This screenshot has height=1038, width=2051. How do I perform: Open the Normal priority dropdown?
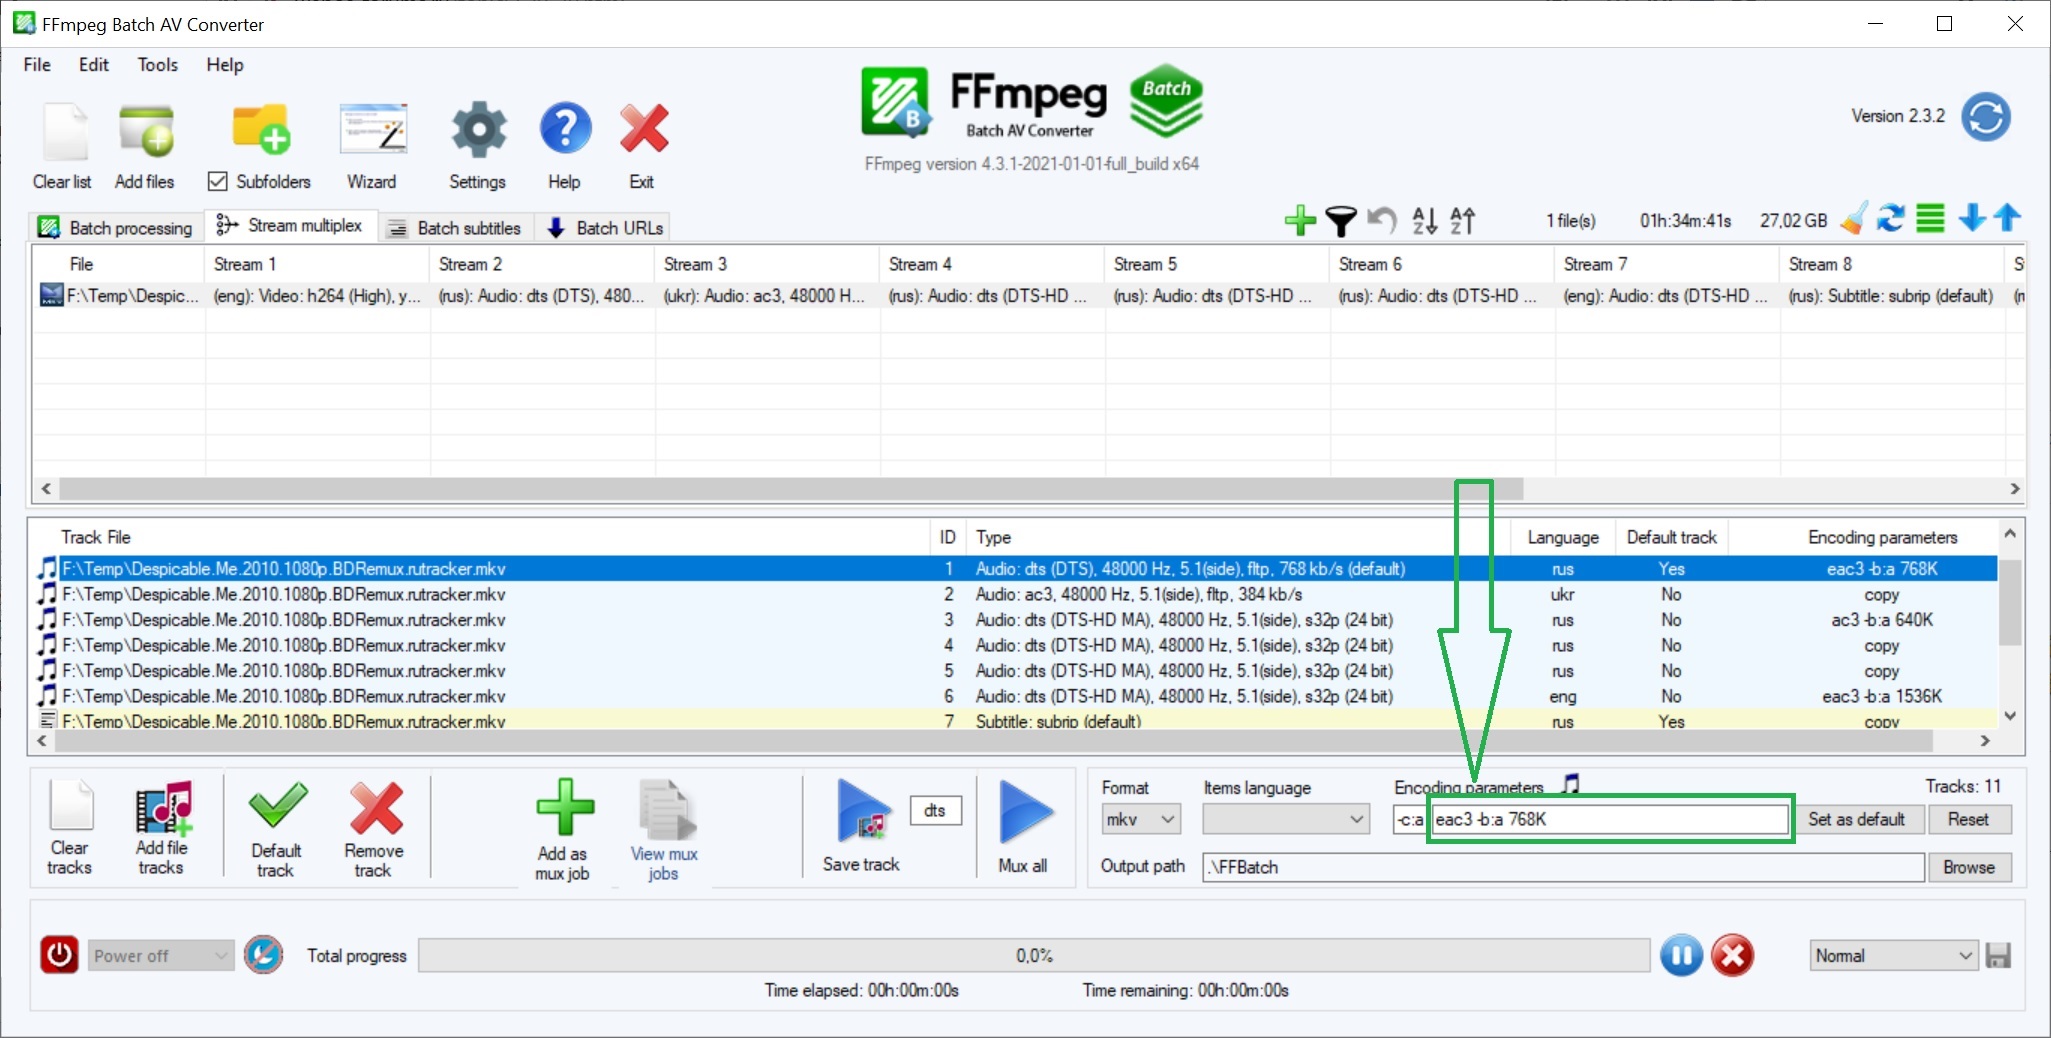pyautogui.click(x=1893, y=956)
